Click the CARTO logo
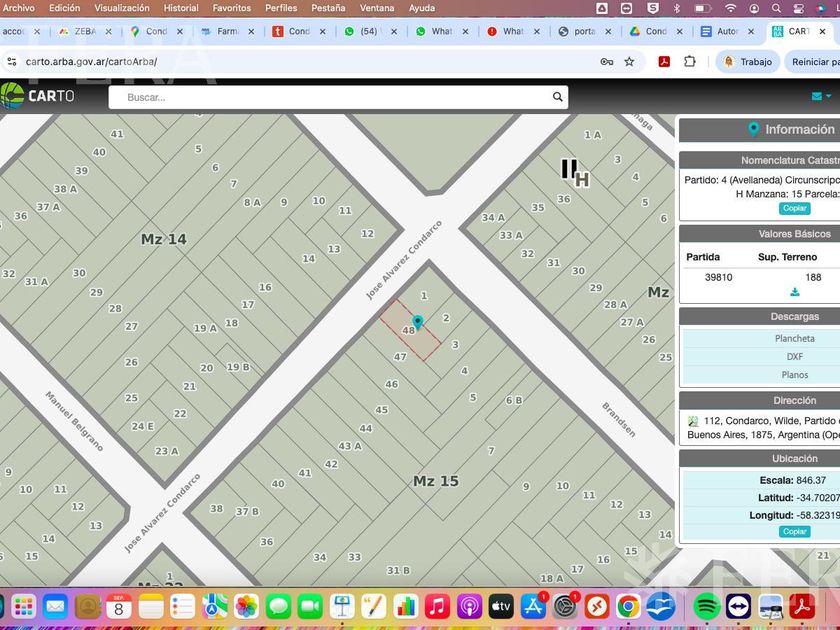The image size is (840, 630). point(38,96)
